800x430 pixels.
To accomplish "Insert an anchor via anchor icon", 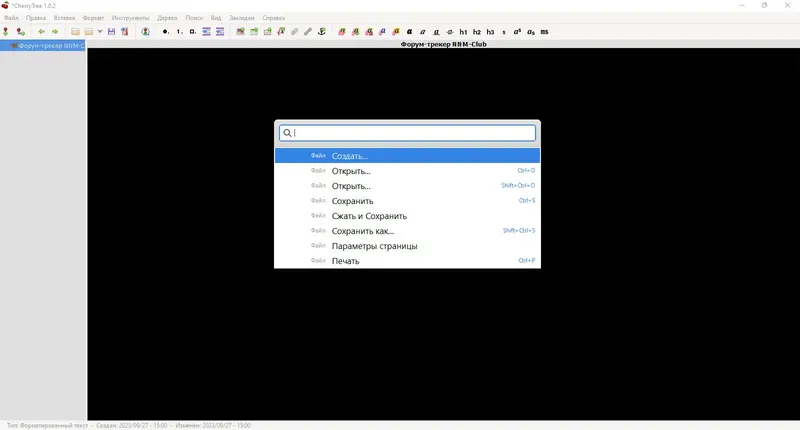I will coord(321,32).
